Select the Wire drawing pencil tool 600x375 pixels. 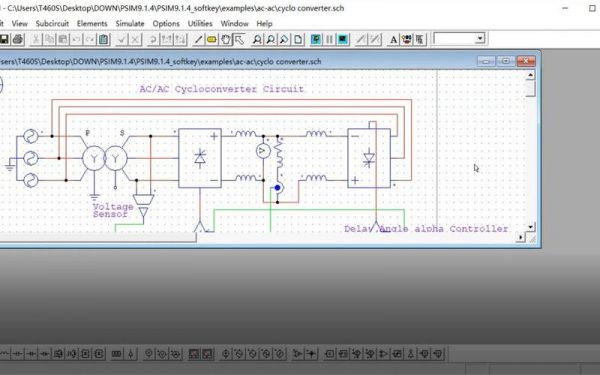(x=198, y=39)
